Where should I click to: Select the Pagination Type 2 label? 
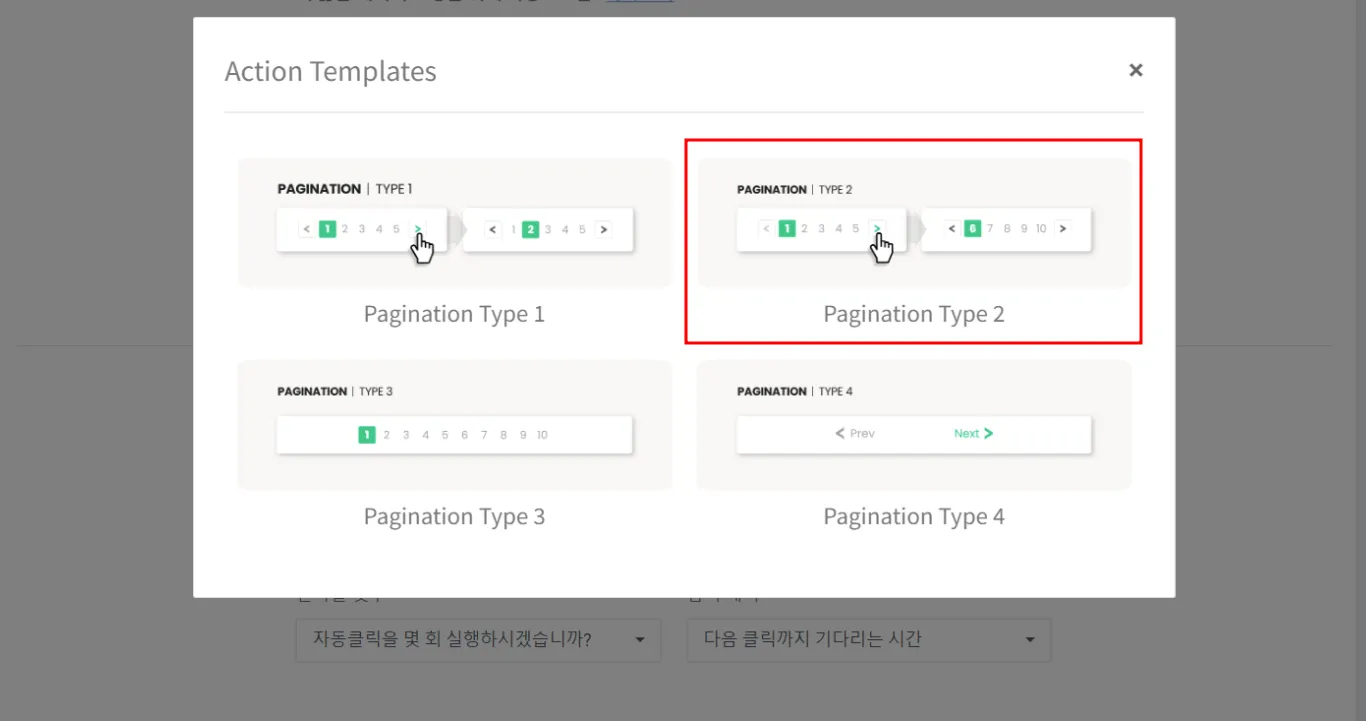click(x=913, y=314)
